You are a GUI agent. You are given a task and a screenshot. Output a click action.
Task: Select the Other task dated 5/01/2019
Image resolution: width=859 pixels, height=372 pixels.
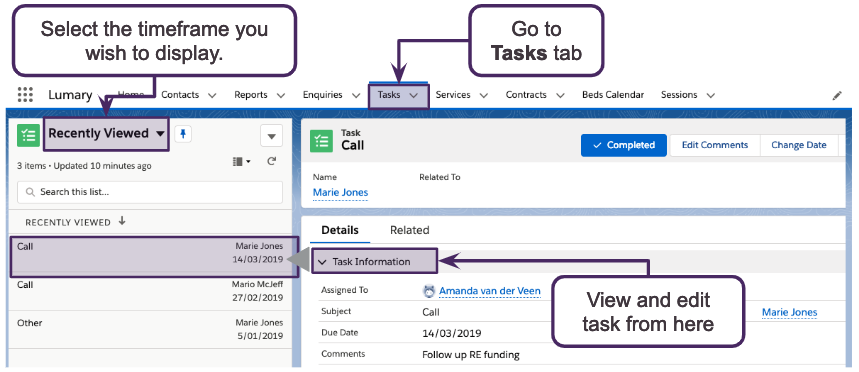click(x=150, y=329)
